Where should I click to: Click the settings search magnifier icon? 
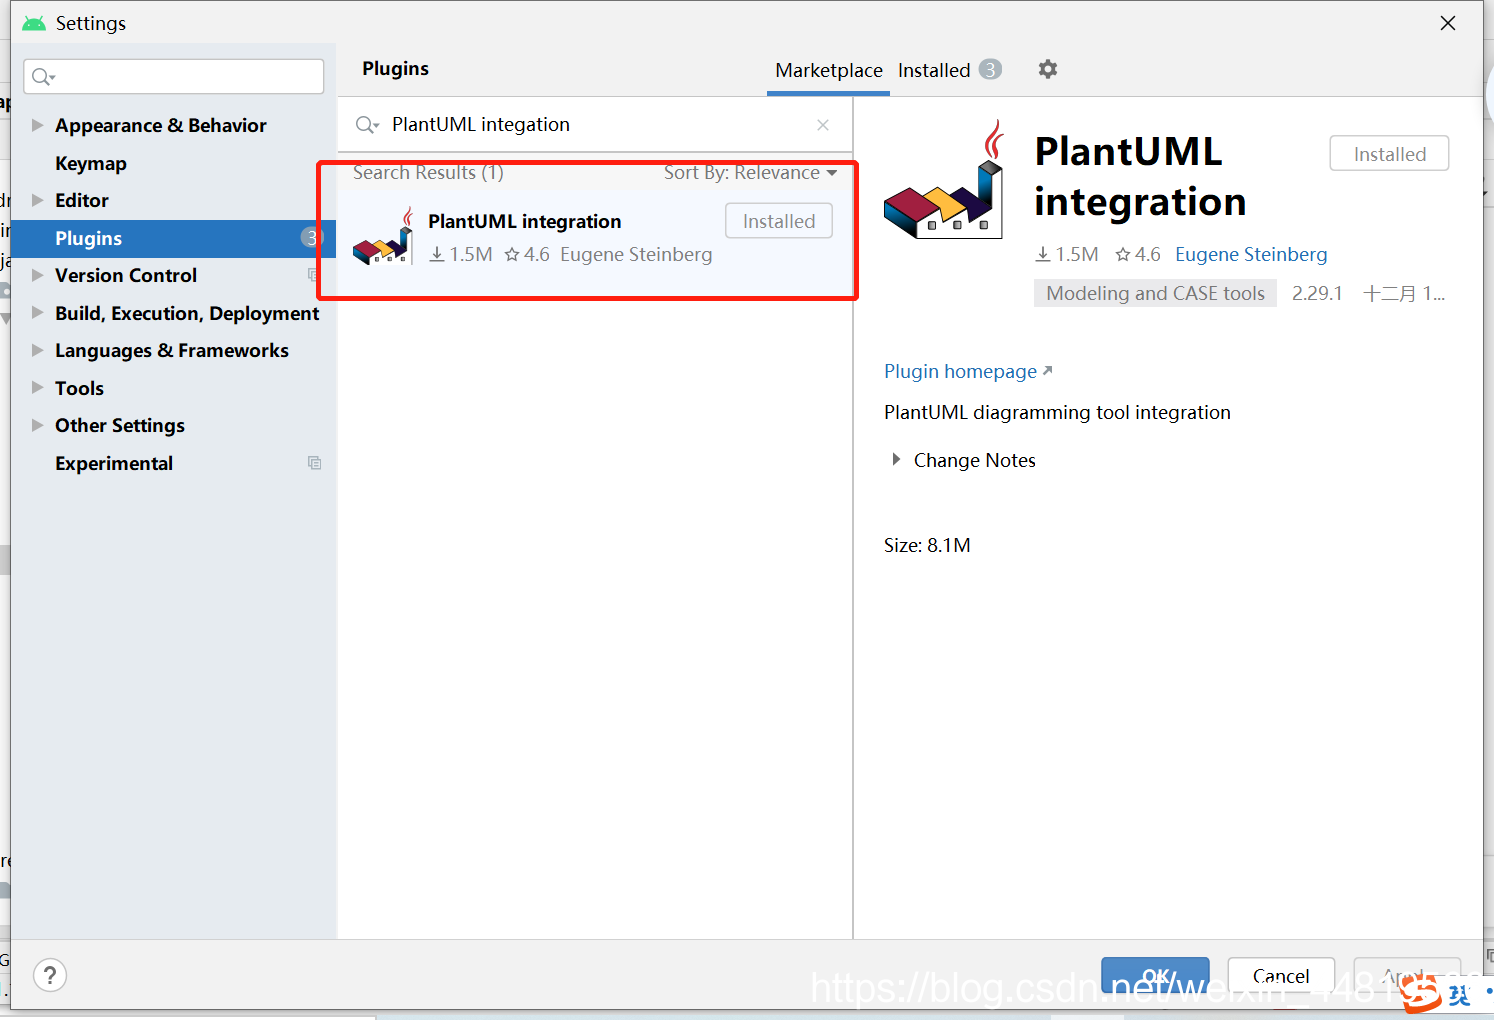click(x=43, y=77)
